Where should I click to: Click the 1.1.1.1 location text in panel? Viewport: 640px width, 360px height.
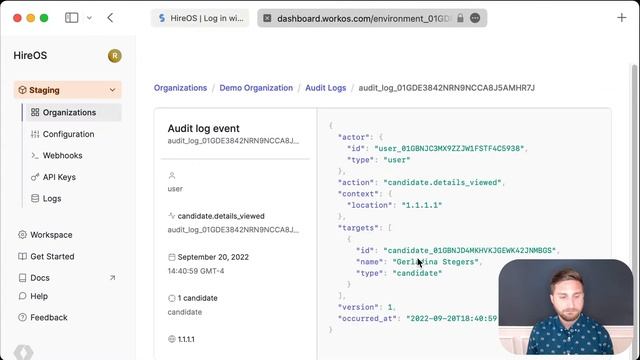click(x=186, y=339)
